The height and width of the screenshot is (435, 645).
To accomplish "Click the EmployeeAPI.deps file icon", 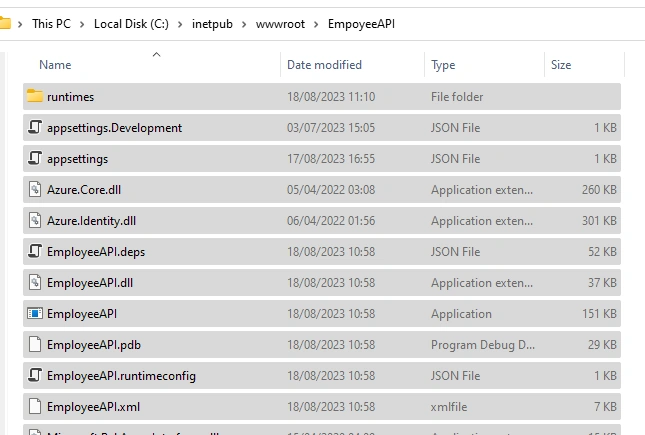I will coord(35,251).
